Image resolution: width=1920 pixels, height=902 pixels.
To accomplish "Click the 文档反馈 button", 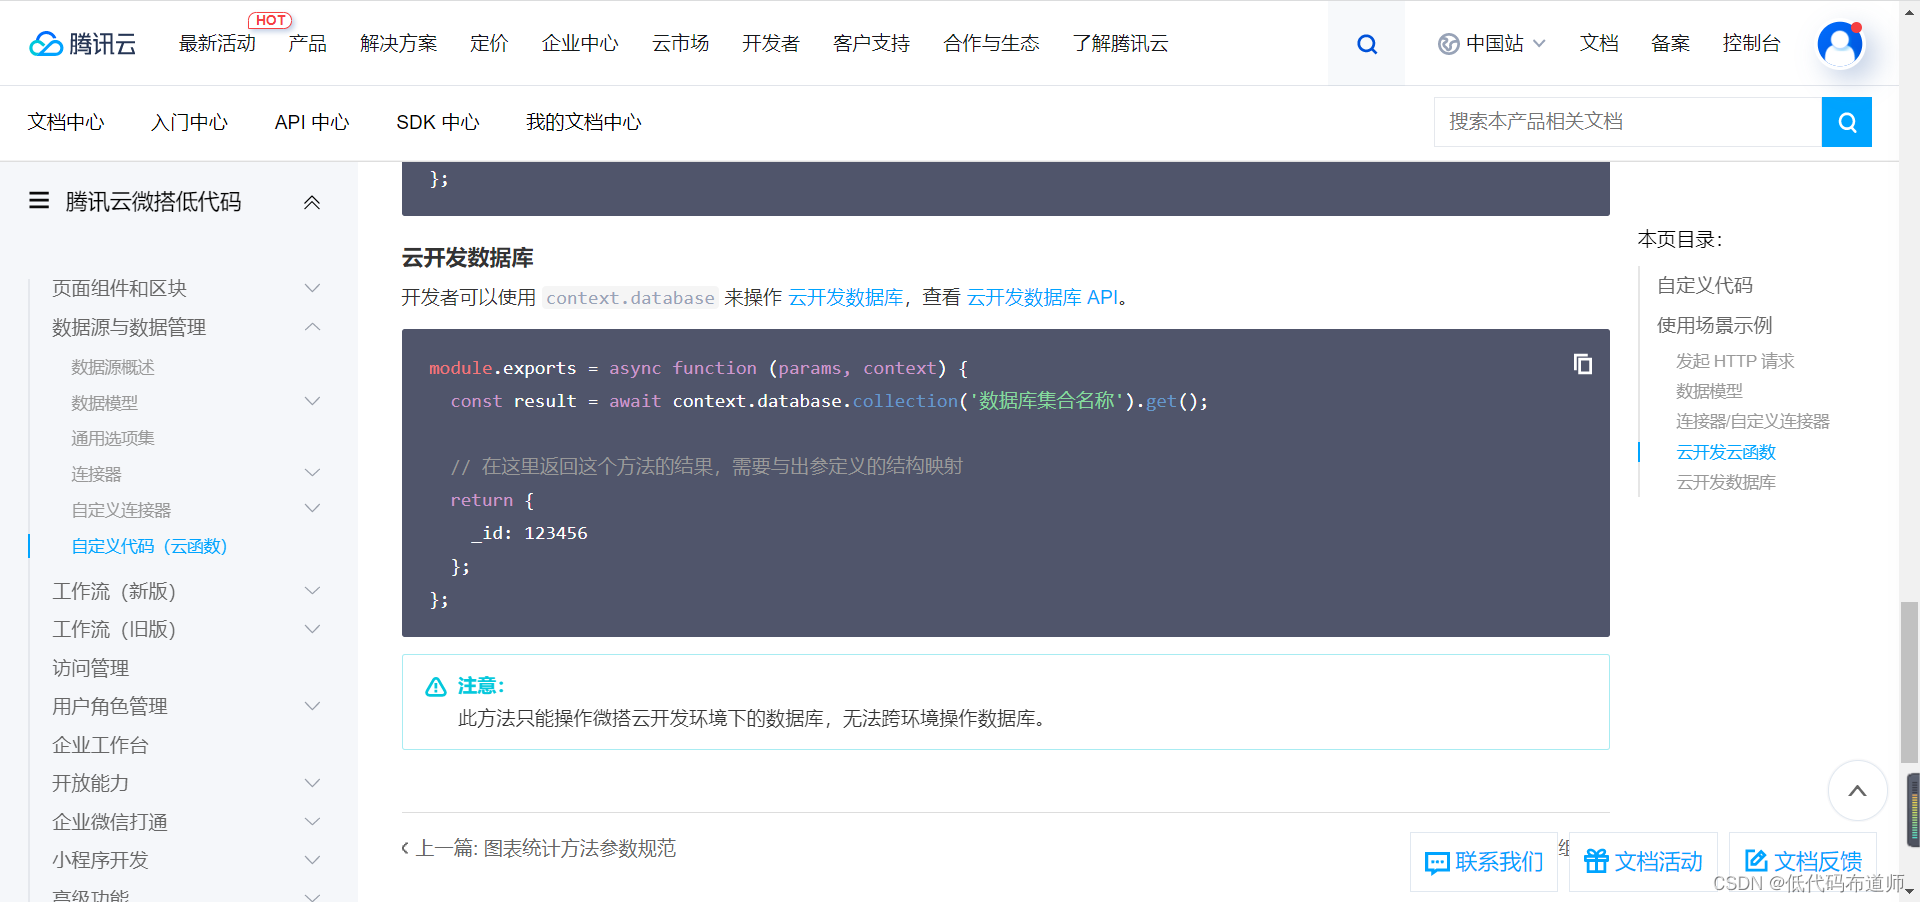I will (1803, 861).
